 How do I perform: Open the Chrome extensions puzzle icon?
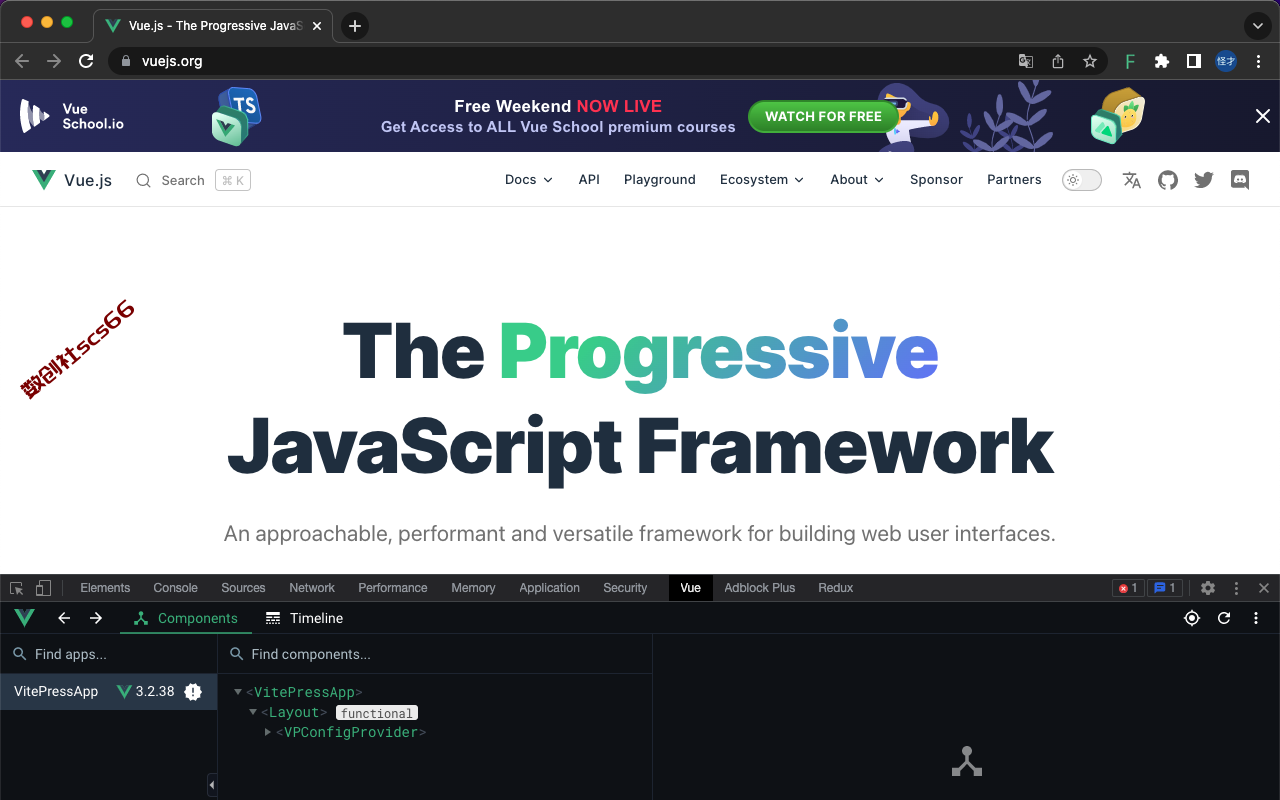point(1161,61)
